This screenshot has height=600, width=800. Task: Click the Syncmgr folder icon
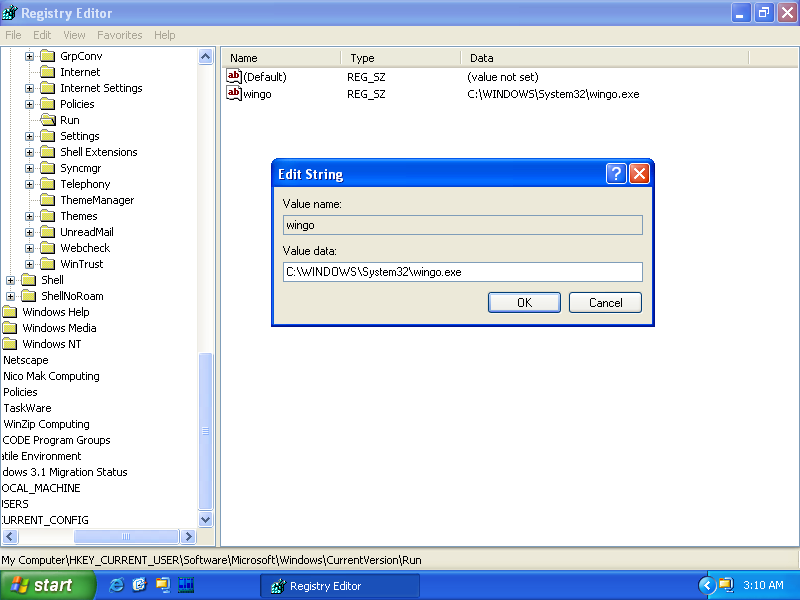click(47, 168)
